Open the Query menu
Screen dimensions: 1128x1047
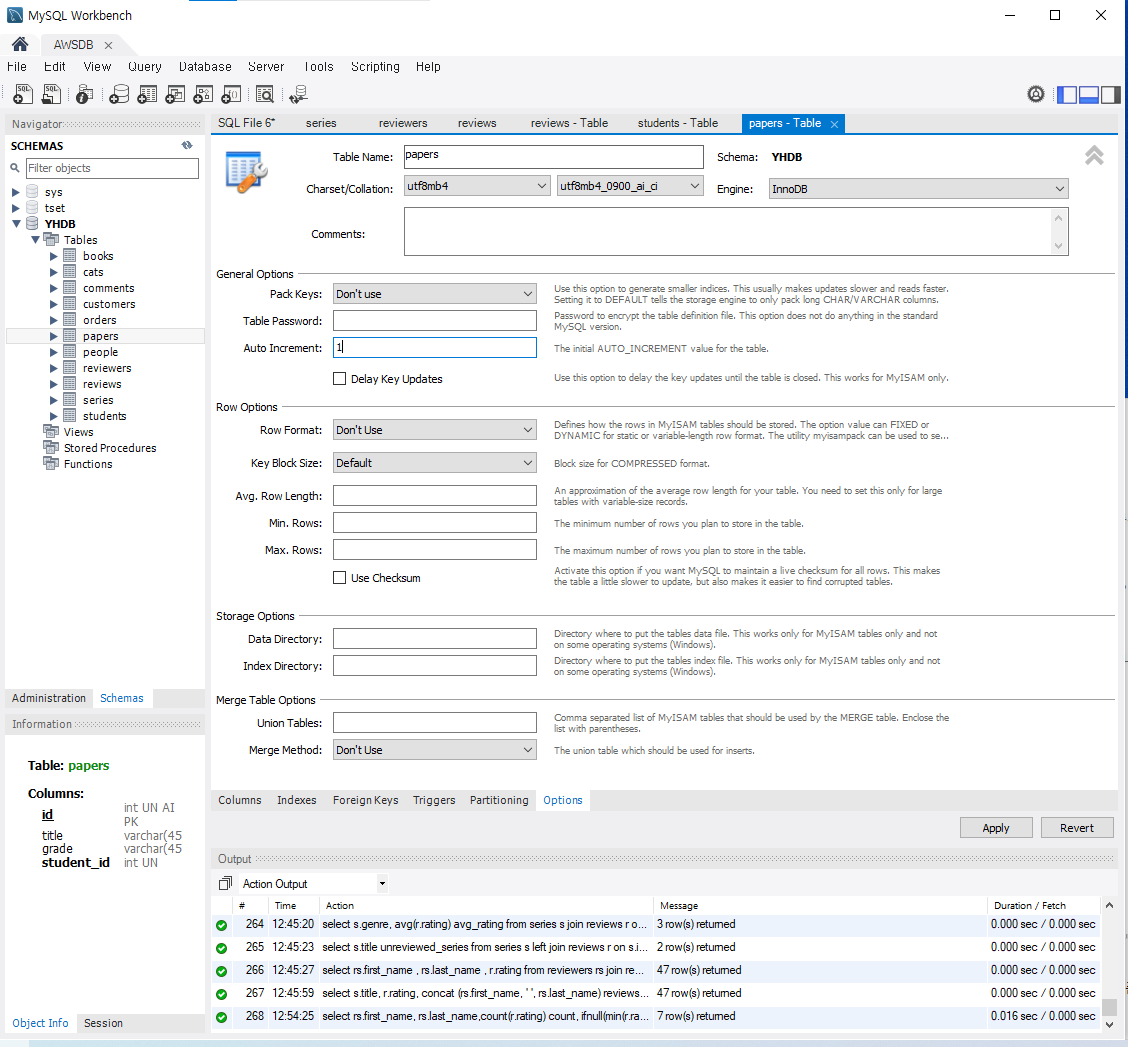(145, 66)
